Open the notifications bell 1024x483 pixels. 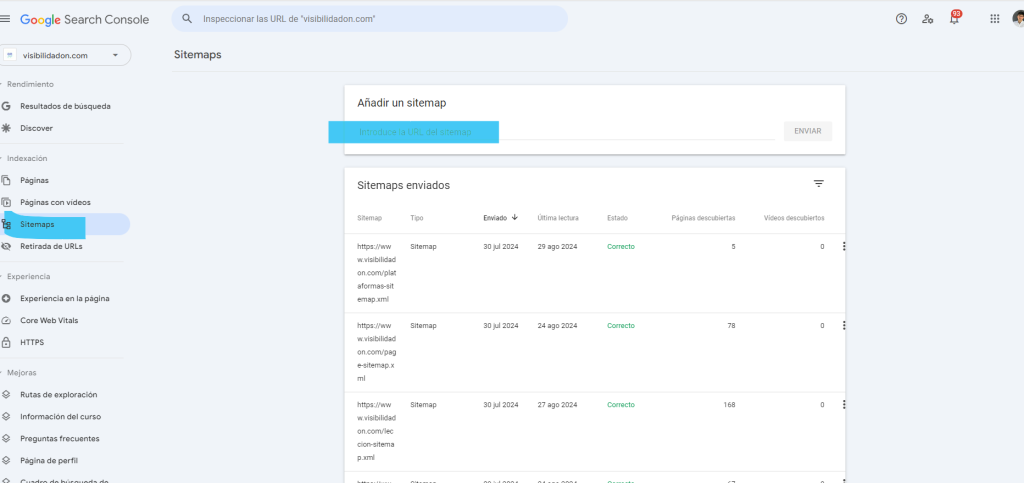[954, 19]
